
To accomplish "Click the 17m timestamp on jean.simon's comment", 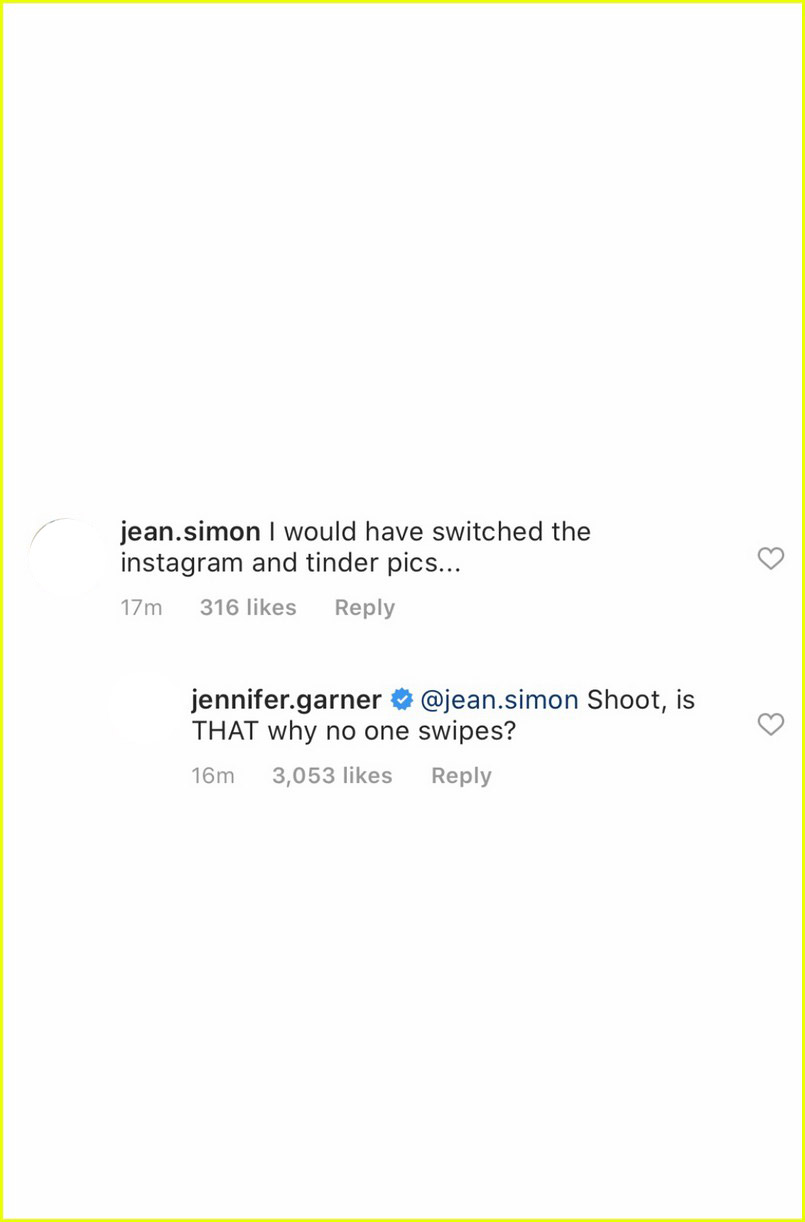I will pos(141,607).
